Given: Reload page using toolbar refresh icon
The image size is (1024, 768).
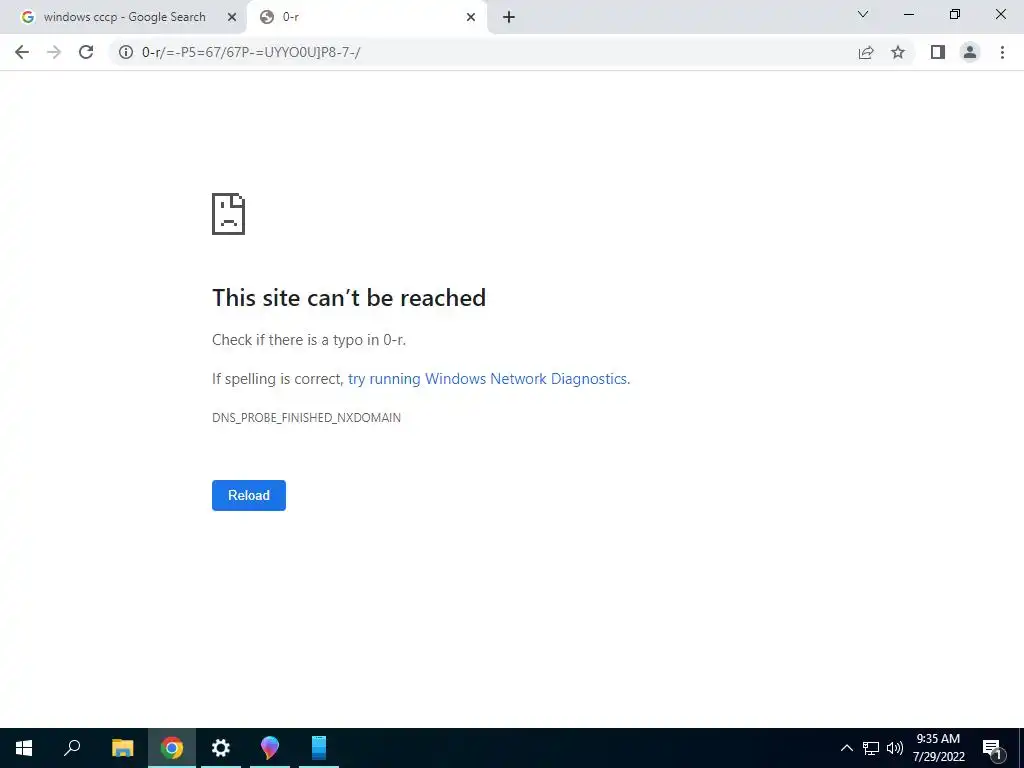Looking at the screenshot, I should point(86,52).
